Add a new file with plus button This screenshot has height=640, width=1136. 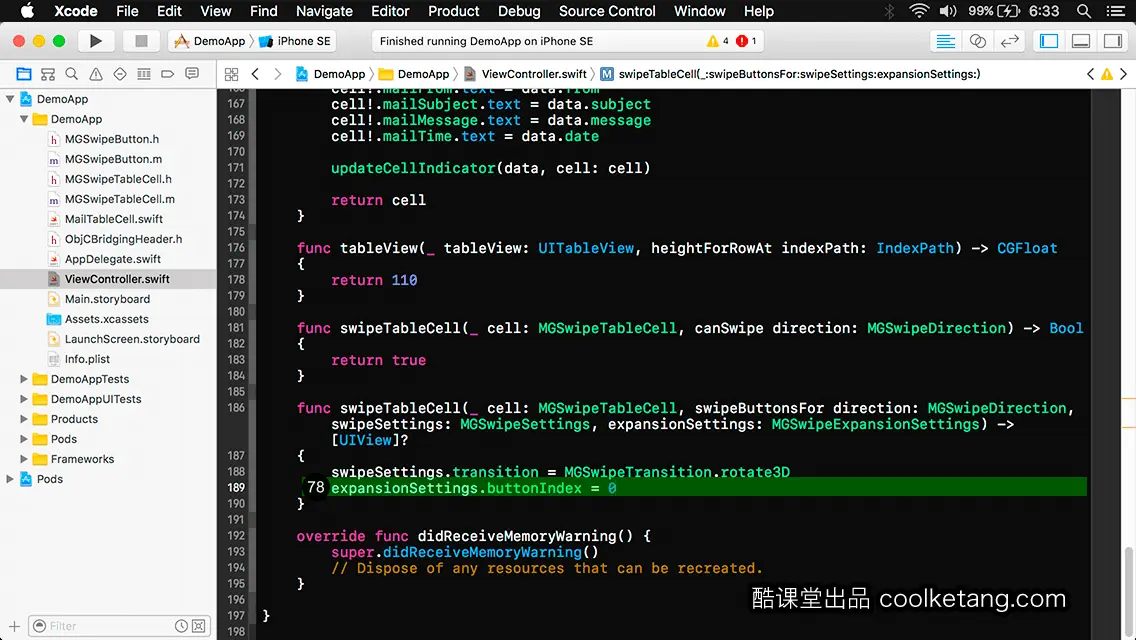tap(14, 626)
